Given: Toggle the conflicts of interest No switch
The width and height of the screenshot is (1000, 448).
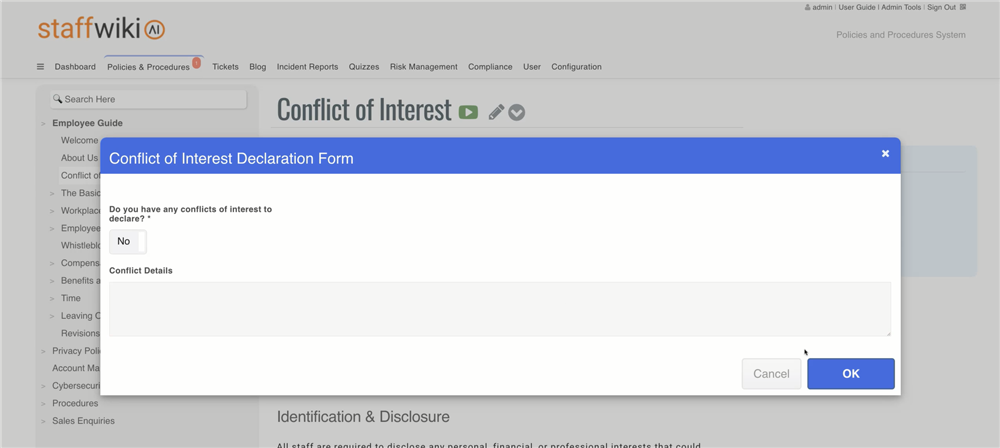Looking at the screenshot, I should [x=127, y=241].
